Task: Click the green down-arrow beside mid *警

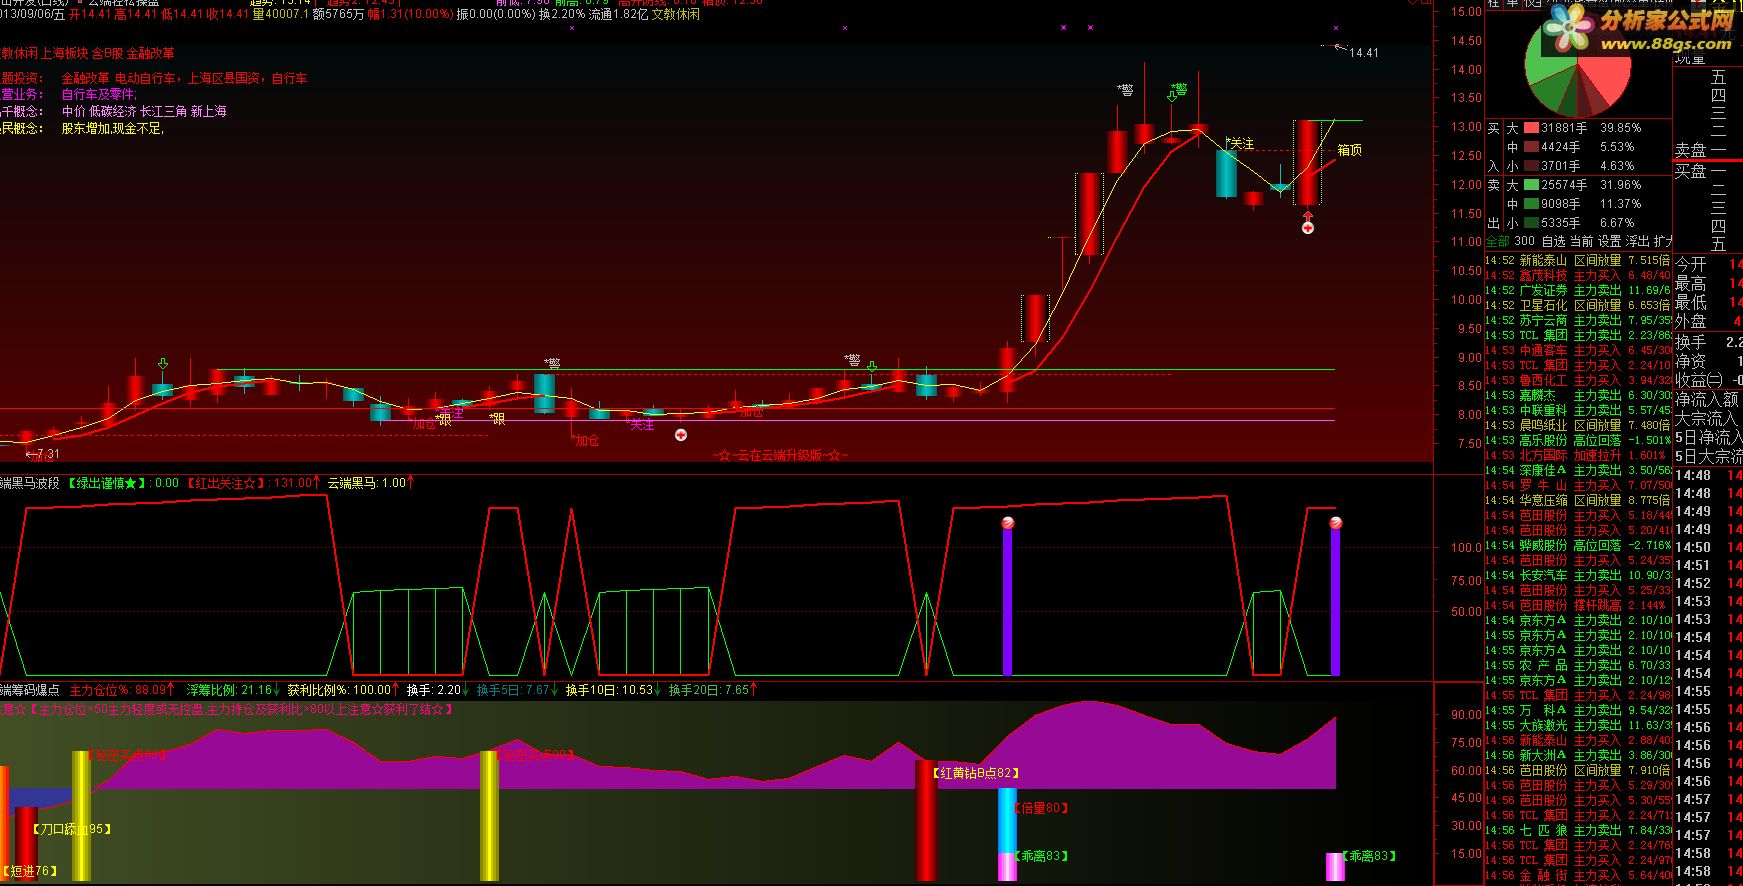Action: [871, 367]
